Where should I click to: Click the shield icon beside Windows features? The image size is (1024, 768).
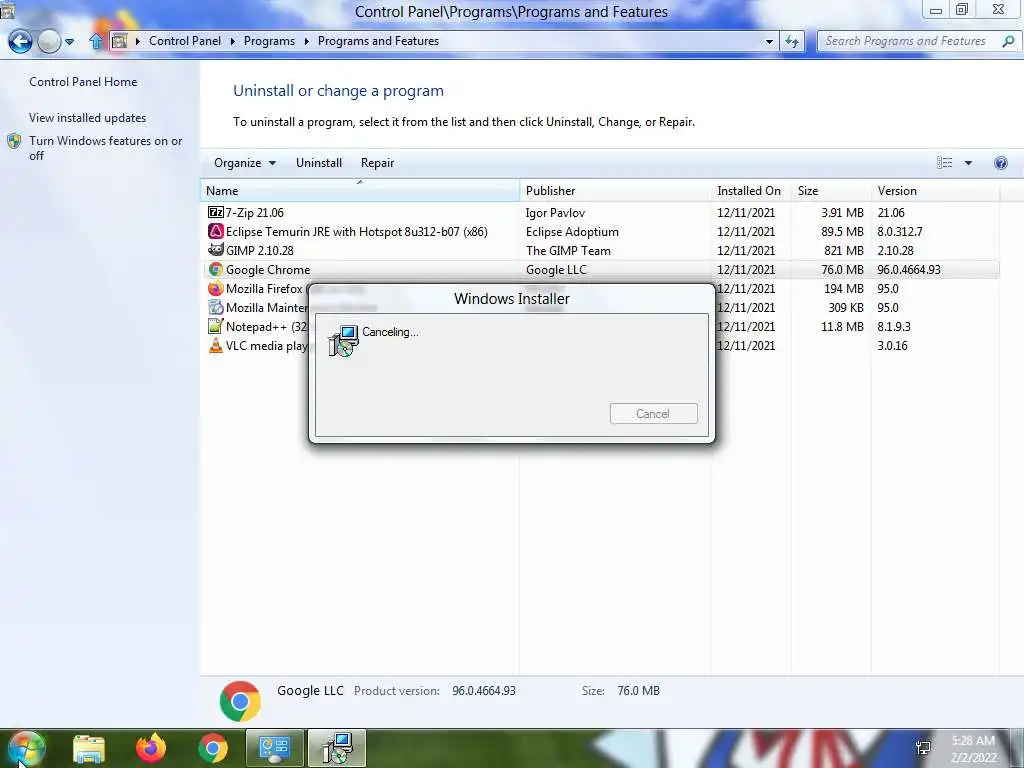(x=14, y=141)
